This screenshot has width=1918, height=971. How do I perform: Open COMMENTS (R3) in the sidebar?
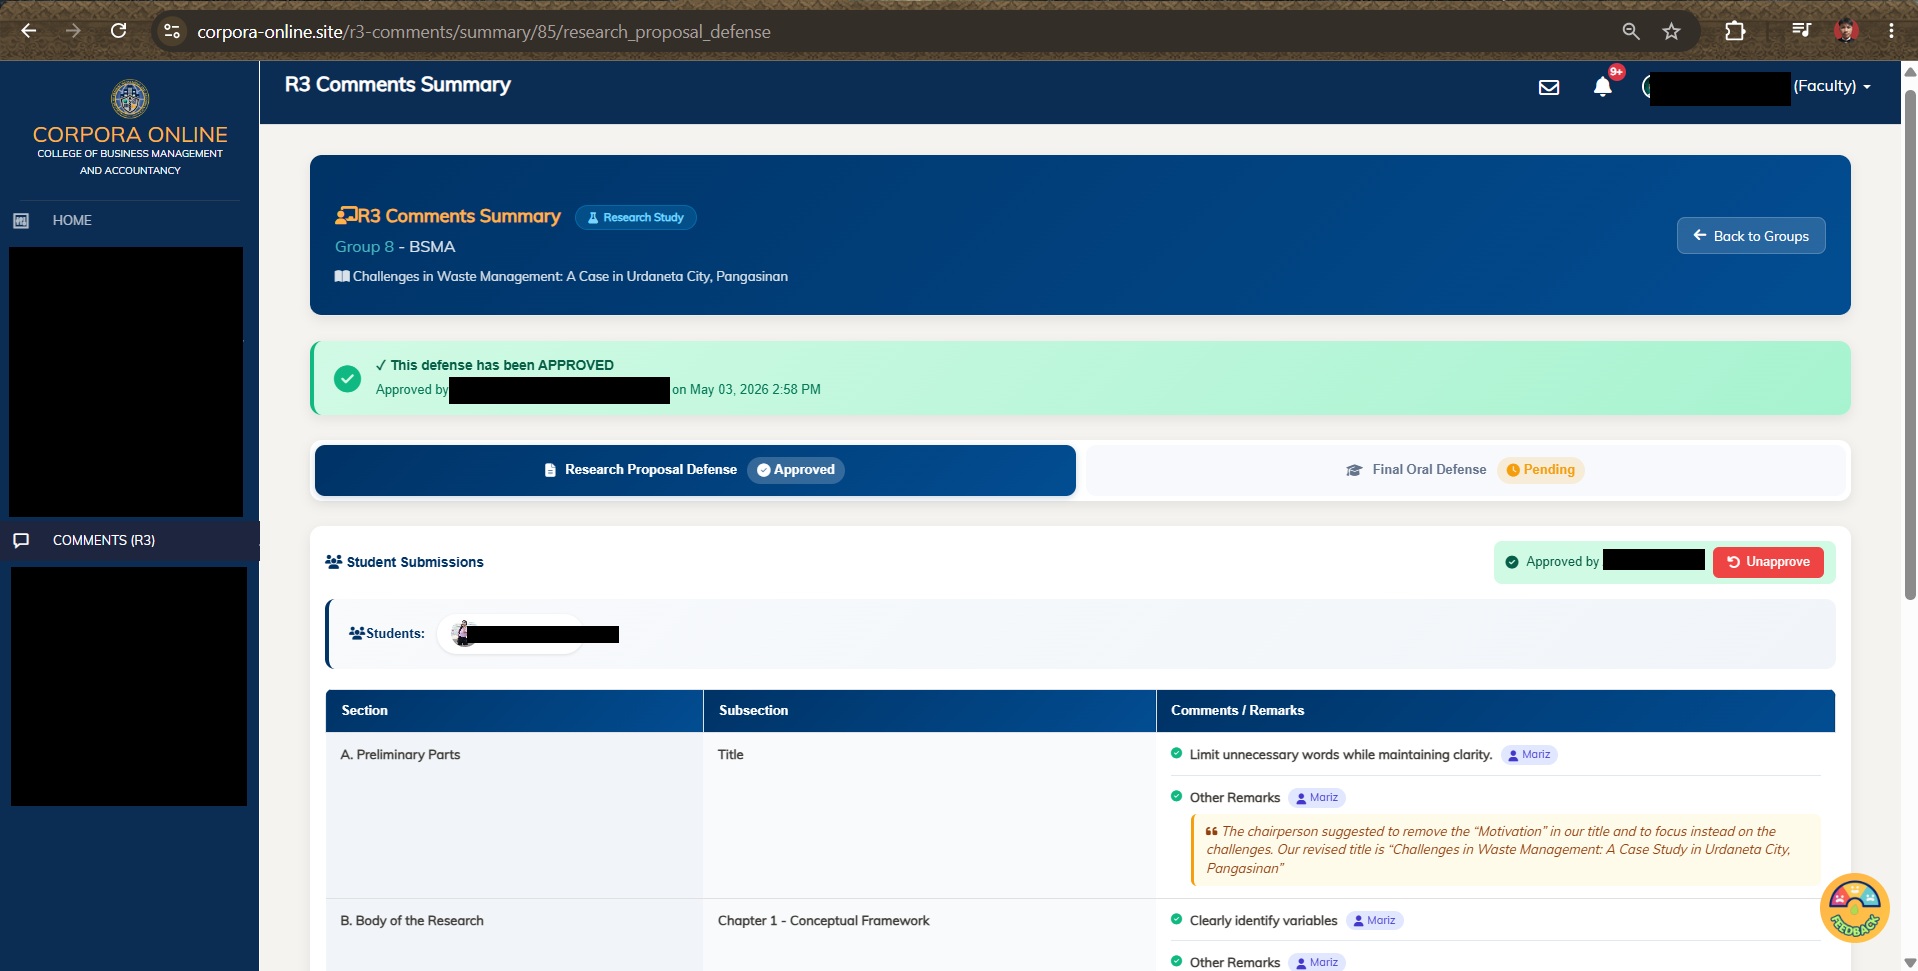click(x=130, y=540)
